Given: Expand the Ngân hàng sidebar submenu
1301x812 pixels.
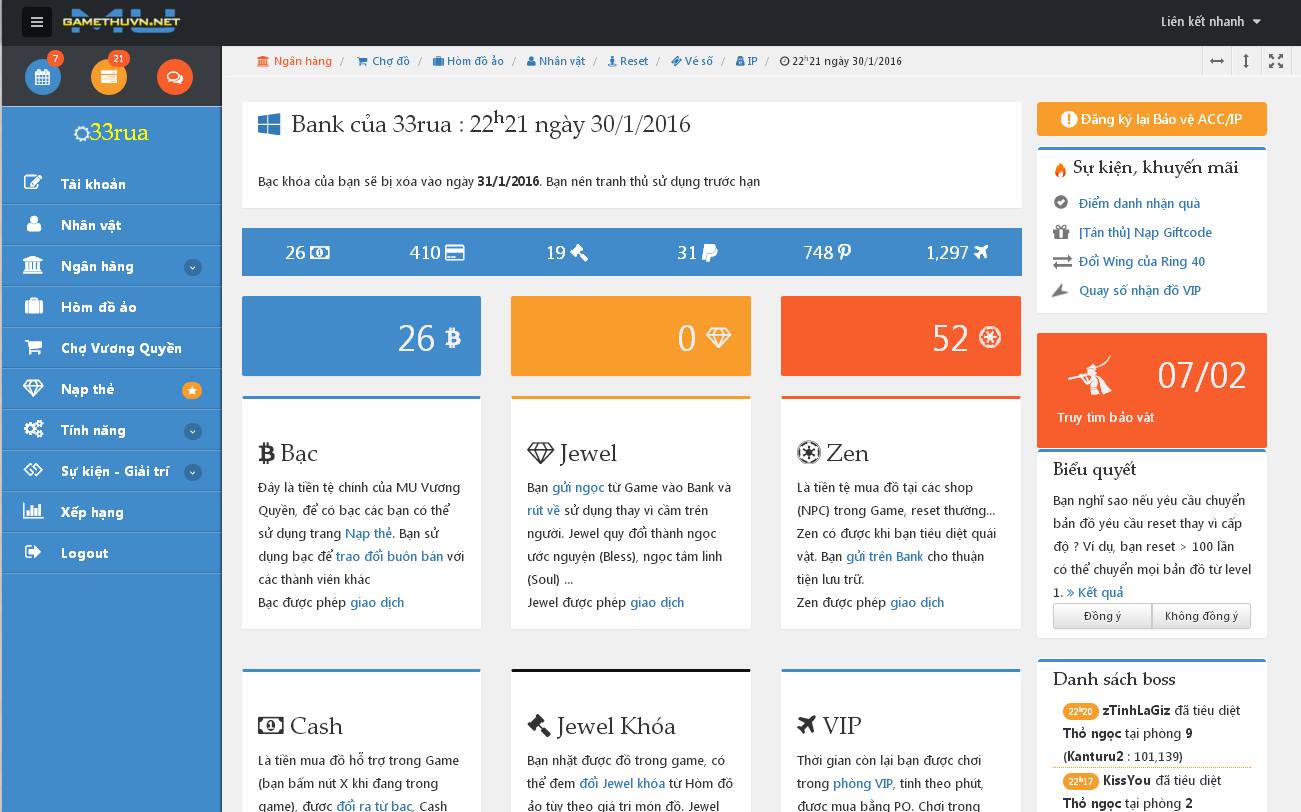Looking at the screenshot, I should [193, 267].
